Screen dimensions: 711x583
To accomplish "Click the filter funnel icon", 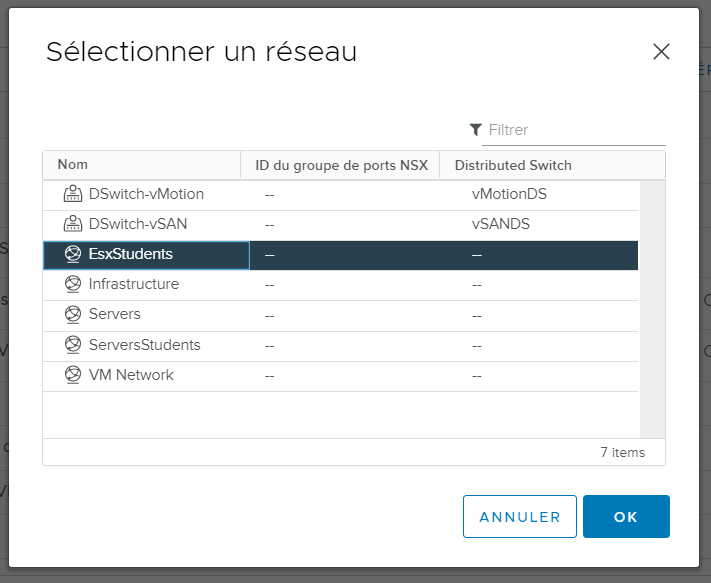I will [475, 130].
